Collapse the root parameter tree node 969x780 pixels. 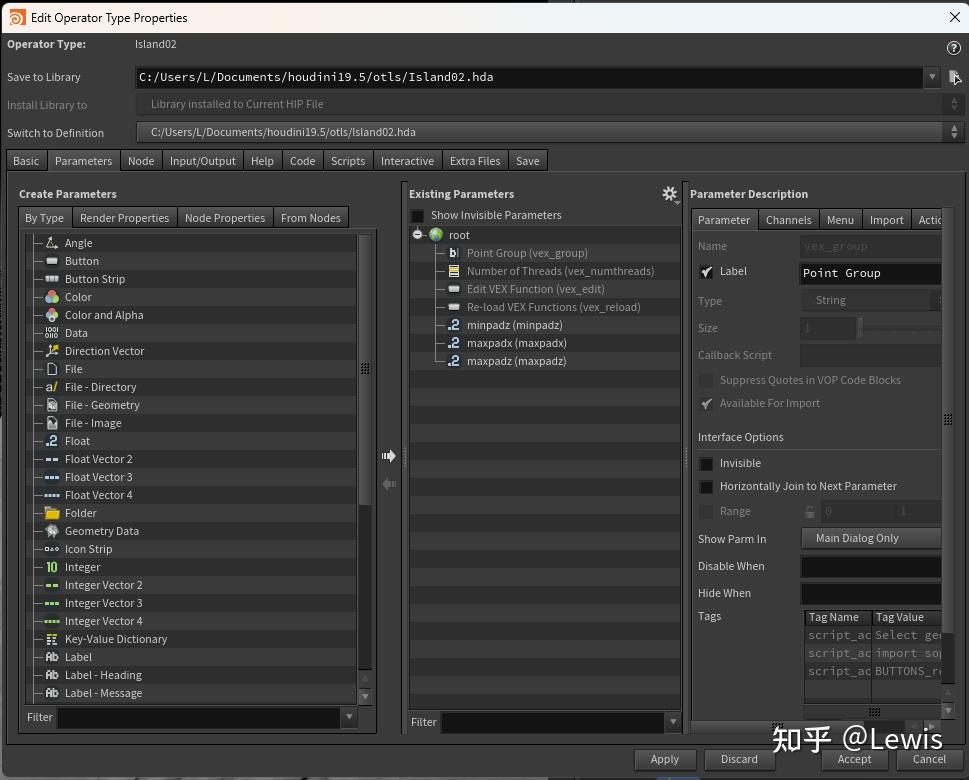(418, 234)
